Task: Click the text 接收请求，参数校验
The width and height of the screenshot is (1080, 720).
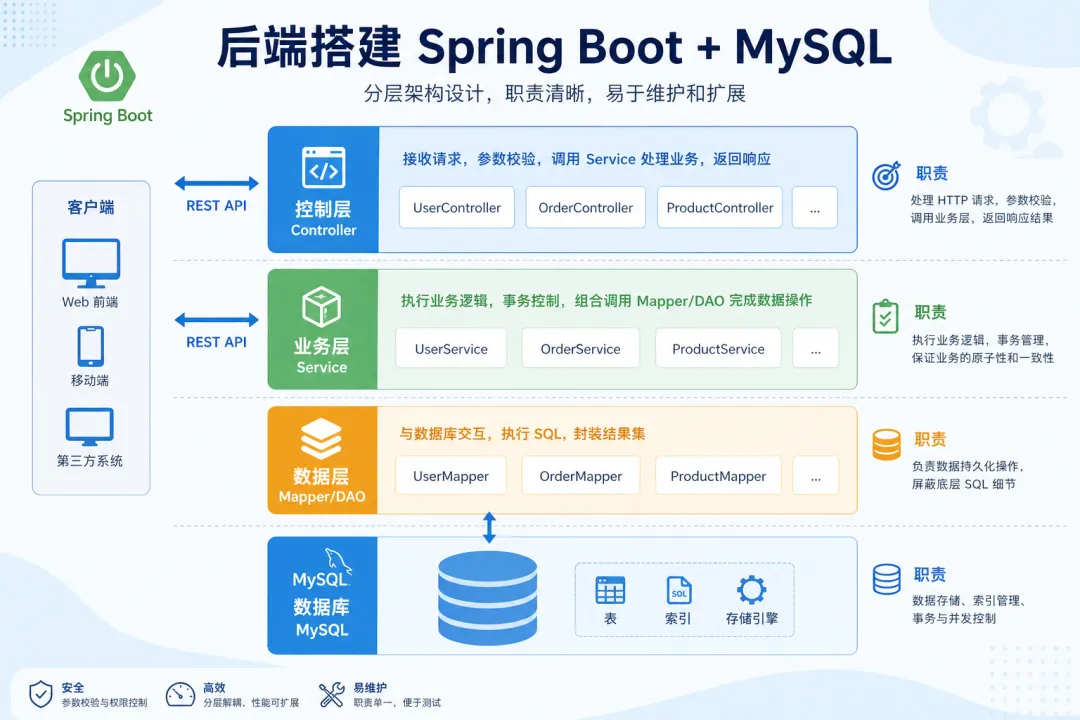Action: click(x=469, y=159)
